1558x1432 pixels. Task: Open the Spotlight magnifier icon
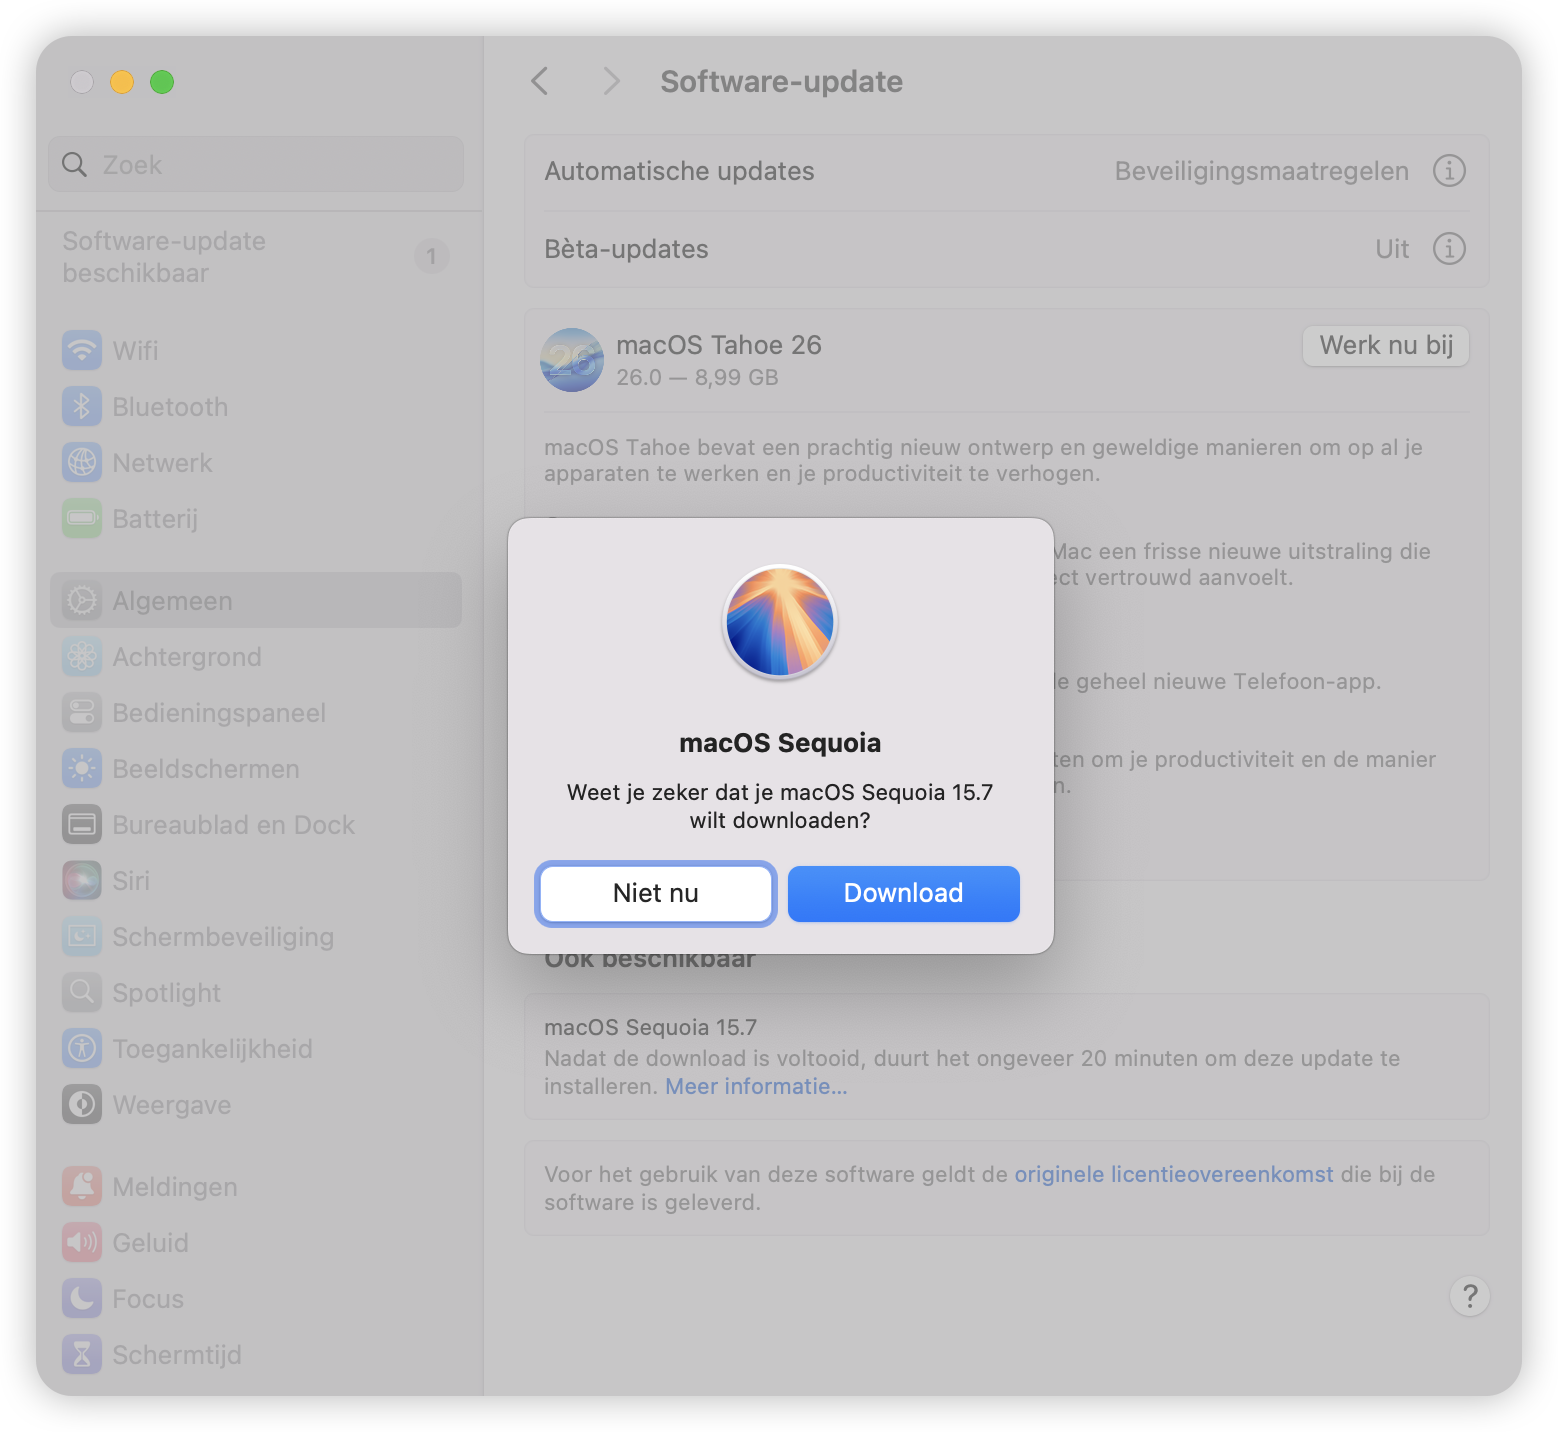82,993
